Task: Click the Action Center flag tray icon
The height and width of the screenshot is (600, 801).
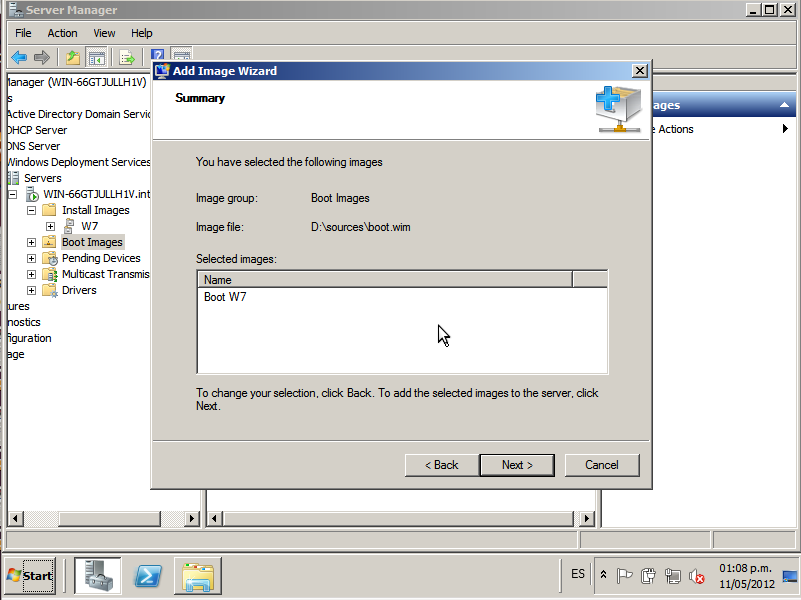Action: point(624,576)
